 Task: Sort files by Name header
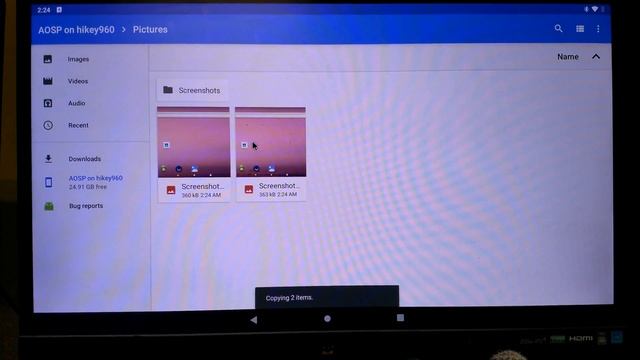pos(568,57)
